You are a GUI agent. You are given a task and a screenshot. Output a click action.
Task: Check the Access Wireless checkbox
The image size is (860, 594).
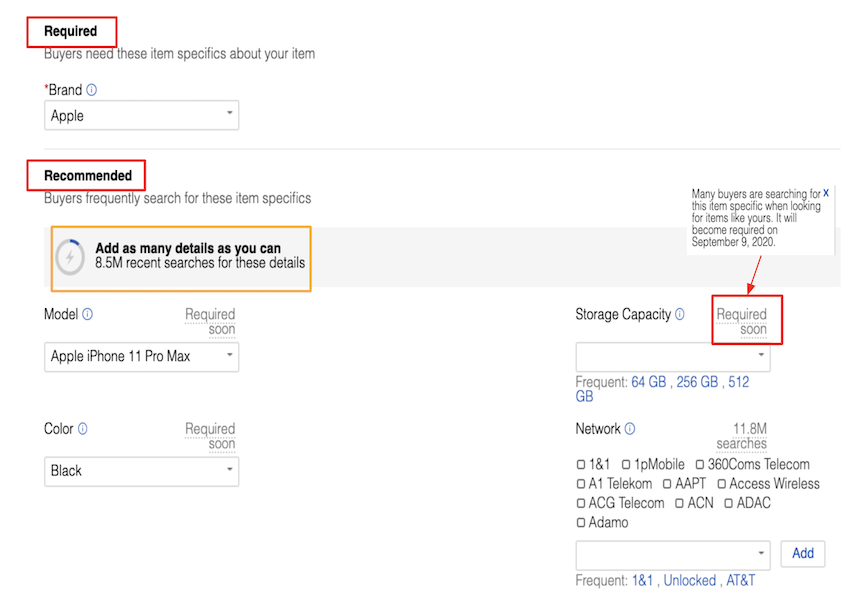click(722, 484)
